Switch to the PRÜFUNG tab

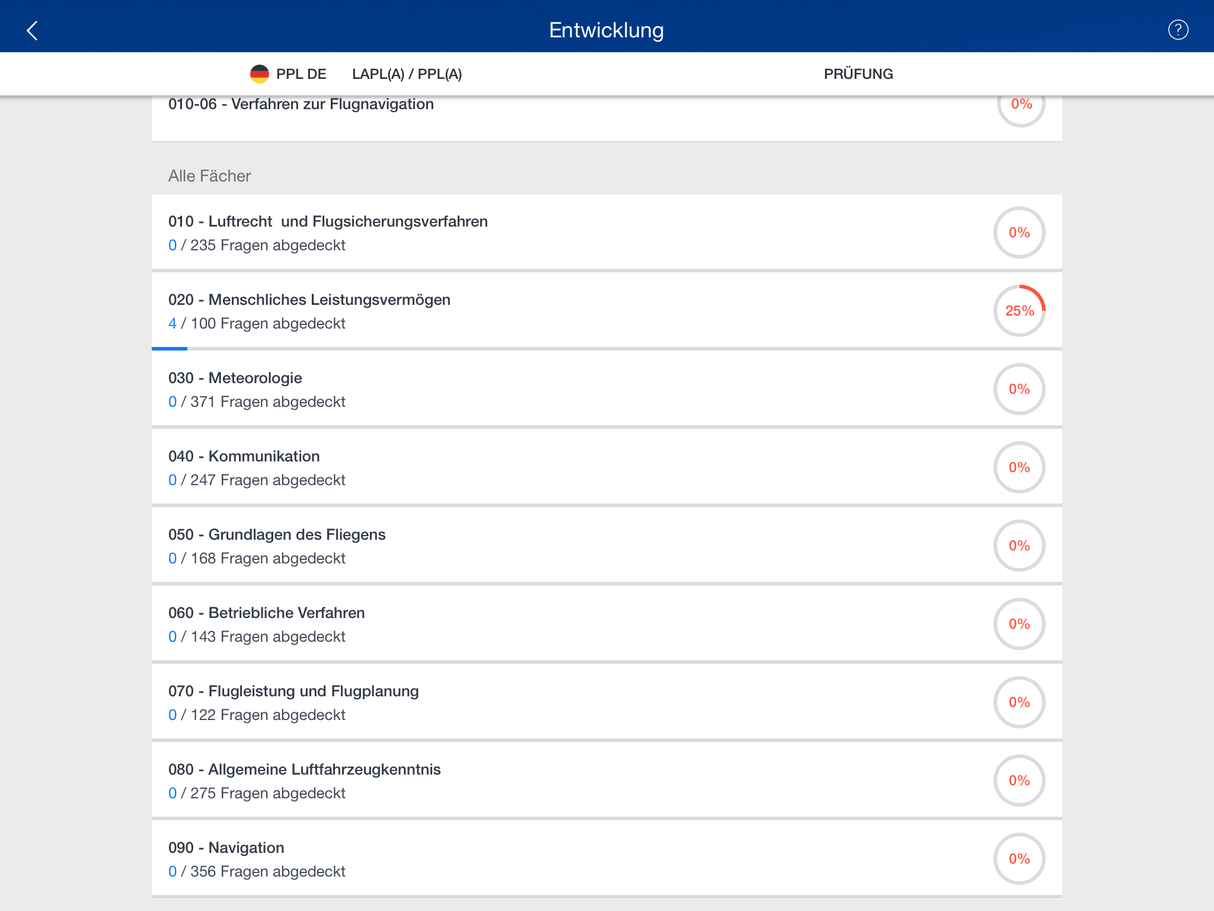858,74
